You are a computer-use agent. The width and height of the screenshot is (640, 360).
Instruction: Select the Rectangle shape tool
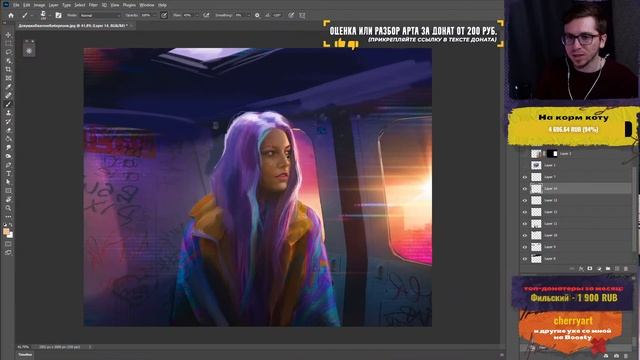point(8,191)
